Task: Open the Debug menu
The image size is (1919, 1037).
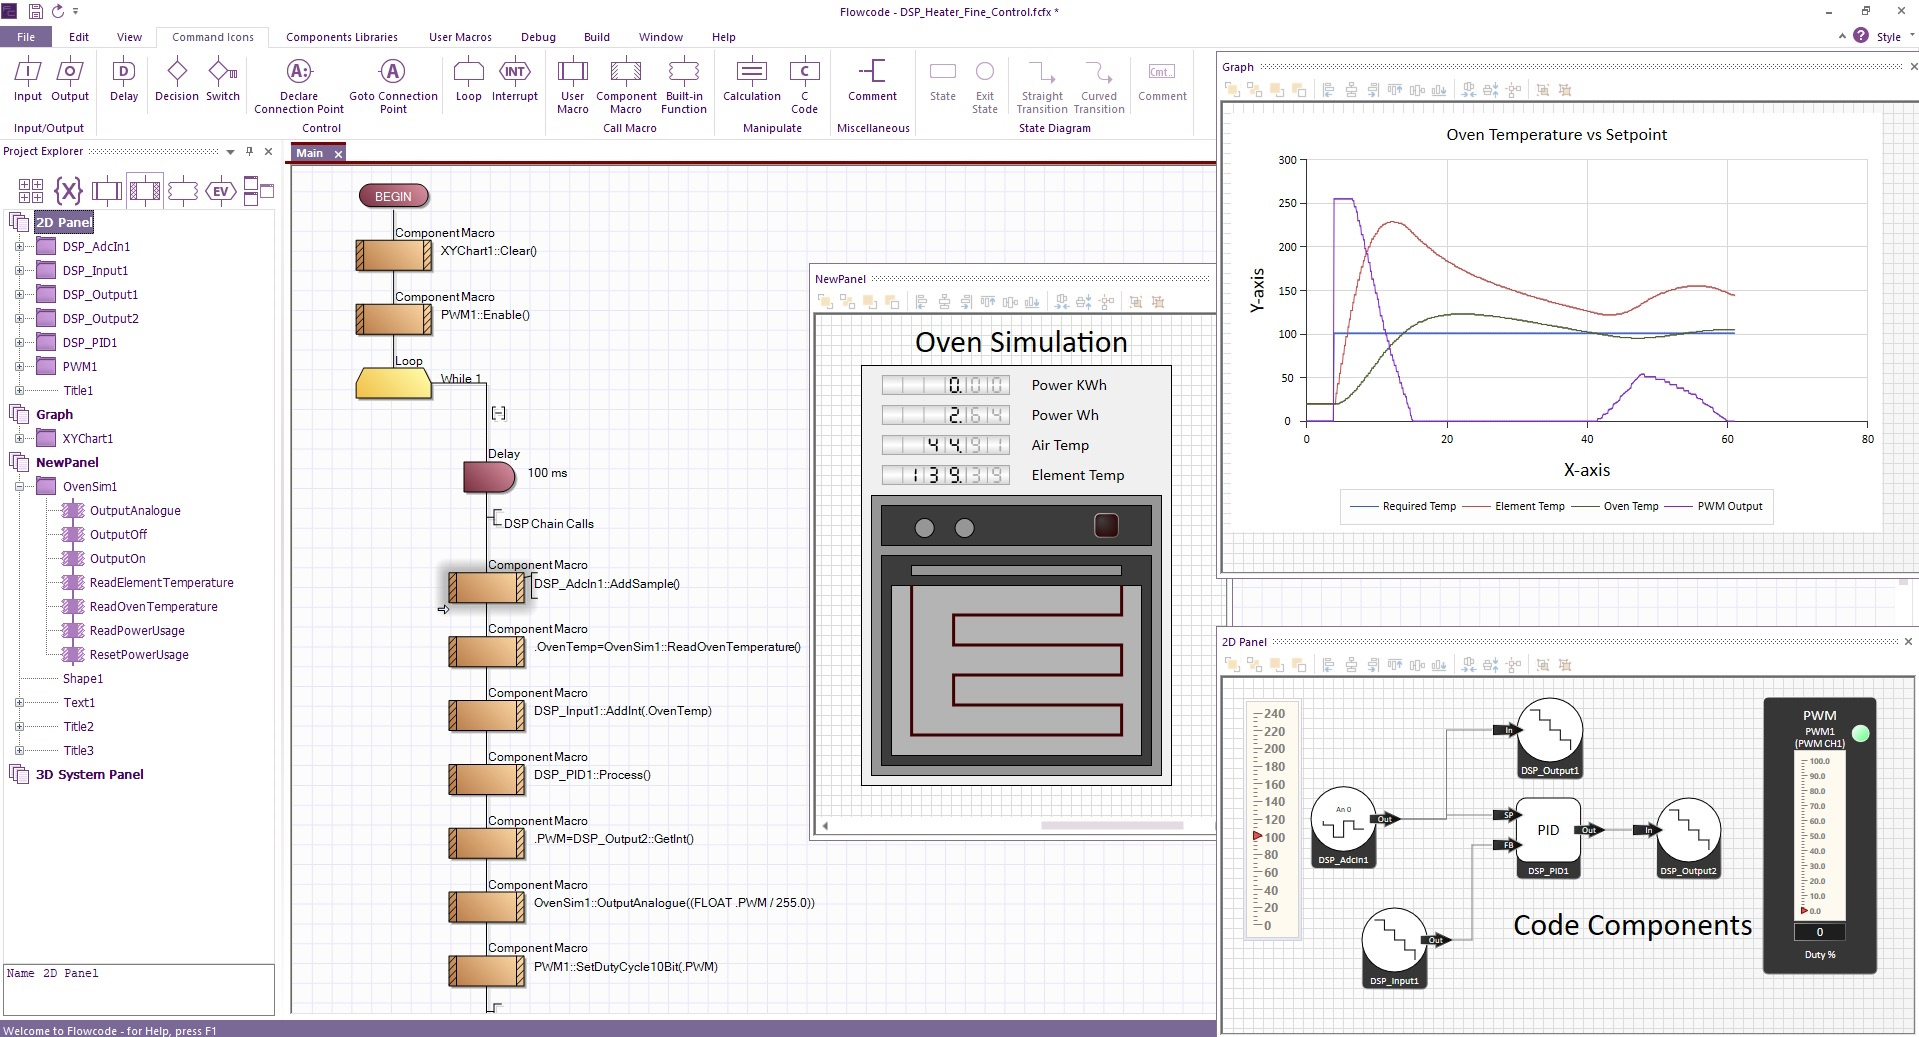Action: coord(538,37)
